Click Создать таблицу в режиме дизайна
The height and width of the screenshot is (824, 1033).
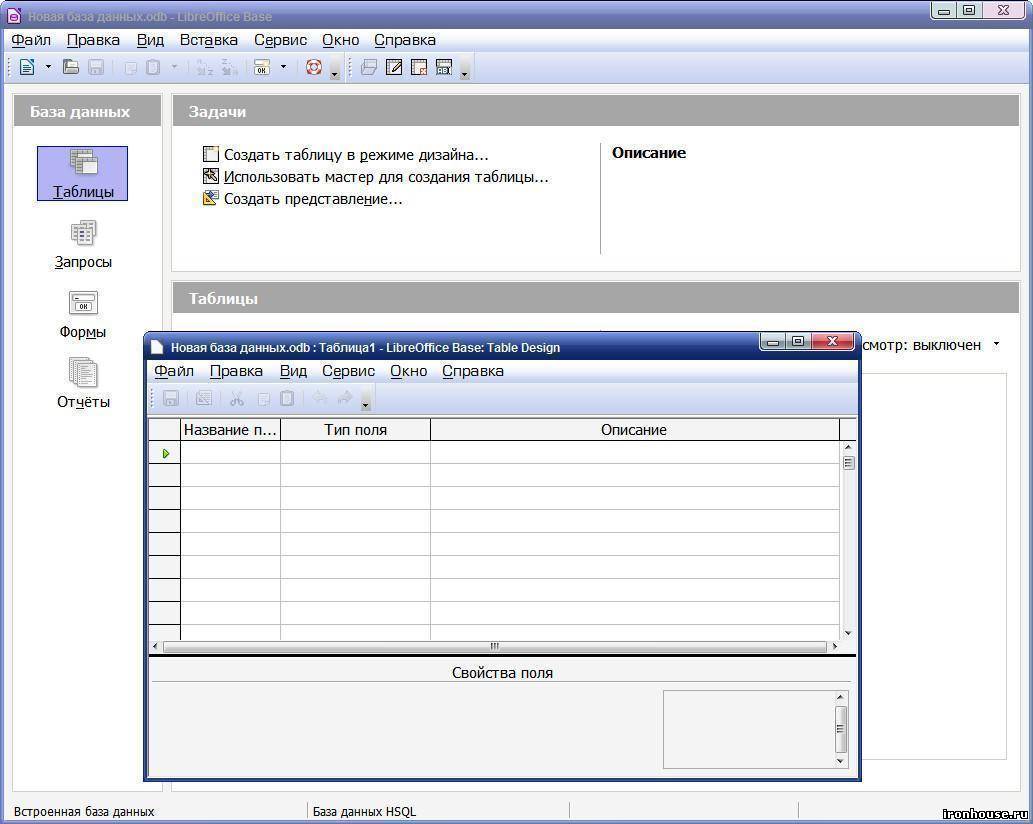[355, 155]
